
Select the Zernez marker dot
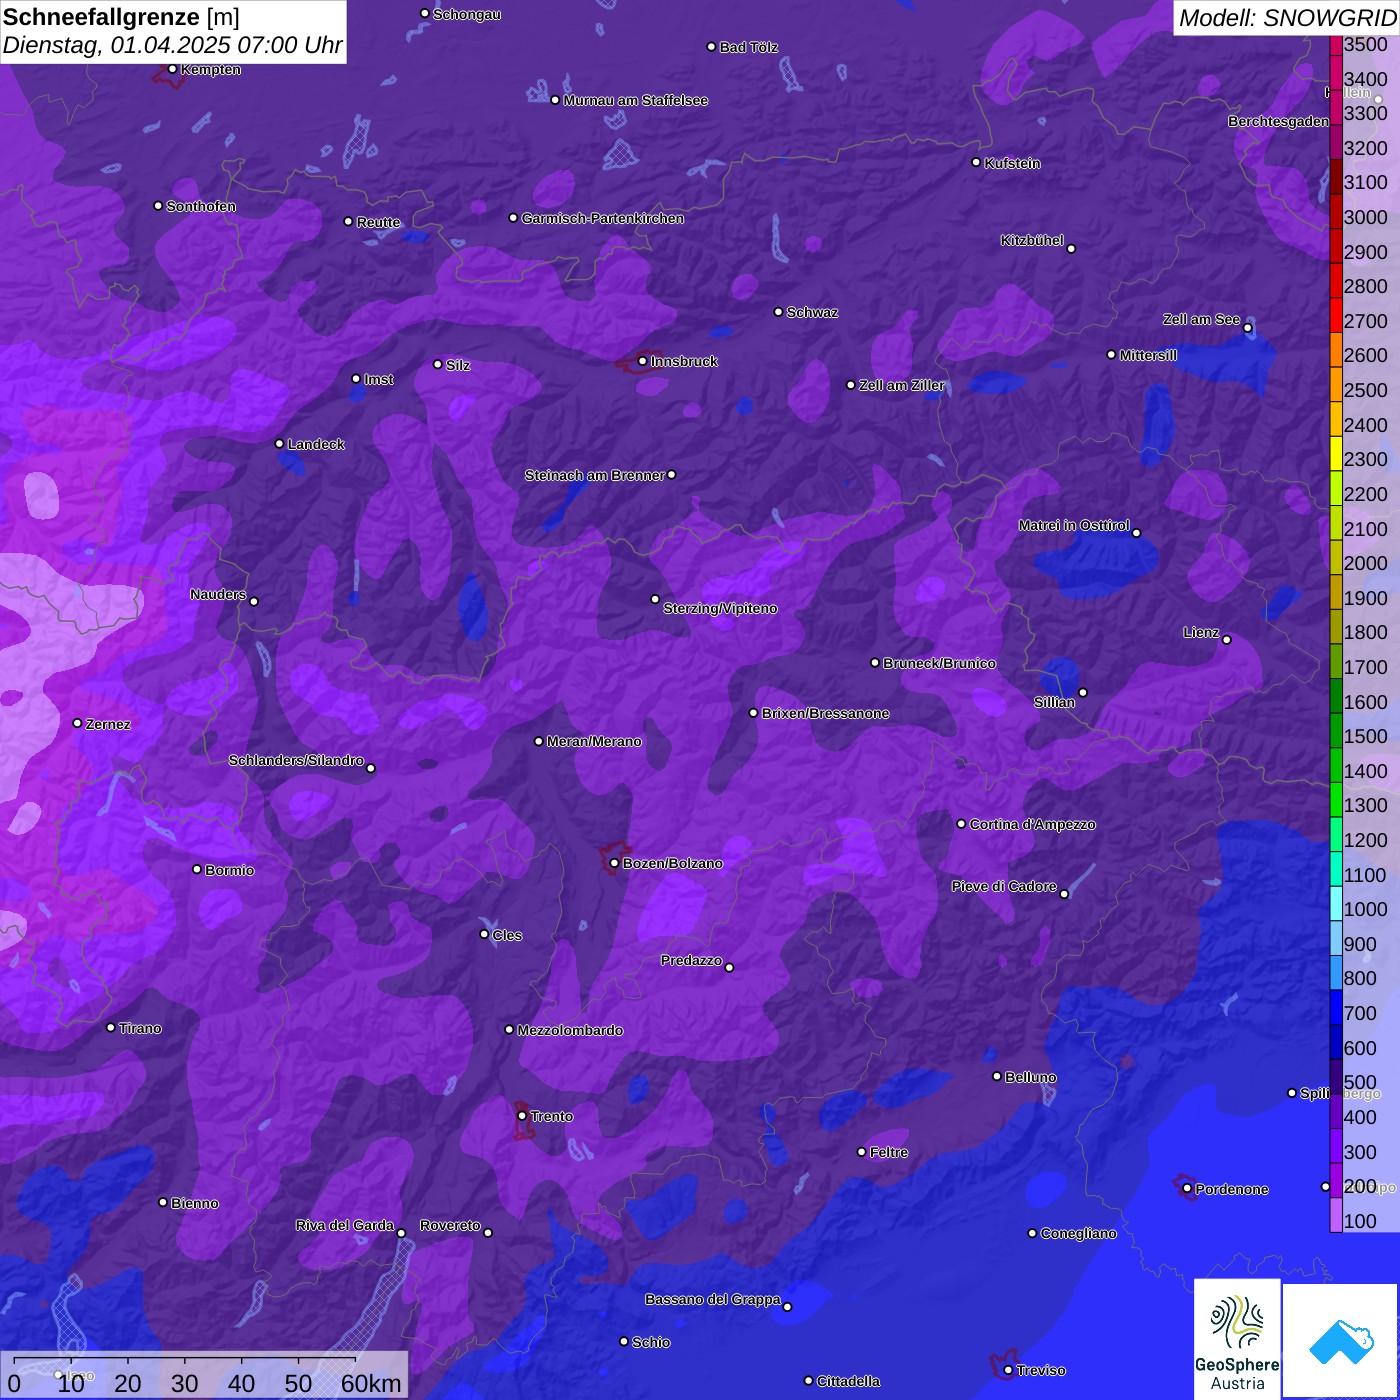pyautogui.click(x=78, y=723)
